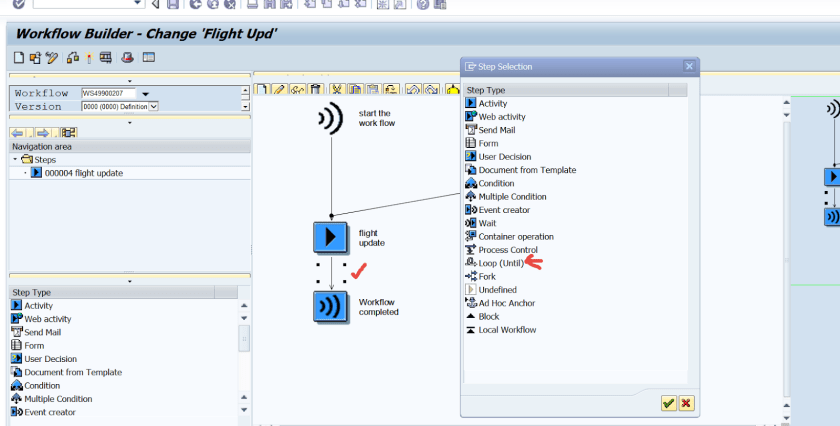Collapse the Steps folder in navigation tree
Screen dimensions: 840x426
click(x=15, y=159)
